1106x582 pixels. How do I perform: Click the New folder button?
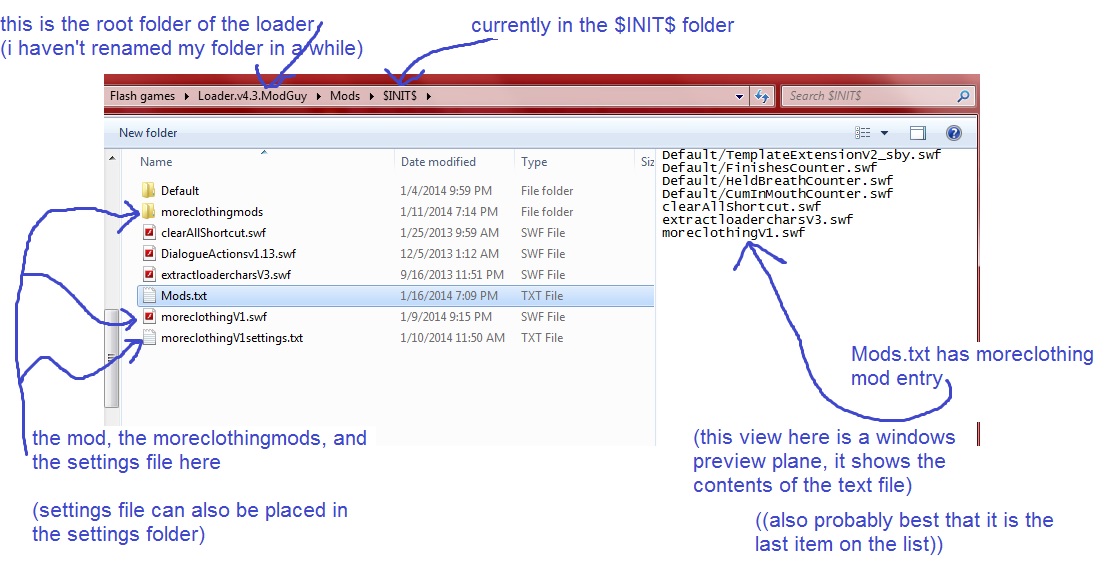coord(146,133)
